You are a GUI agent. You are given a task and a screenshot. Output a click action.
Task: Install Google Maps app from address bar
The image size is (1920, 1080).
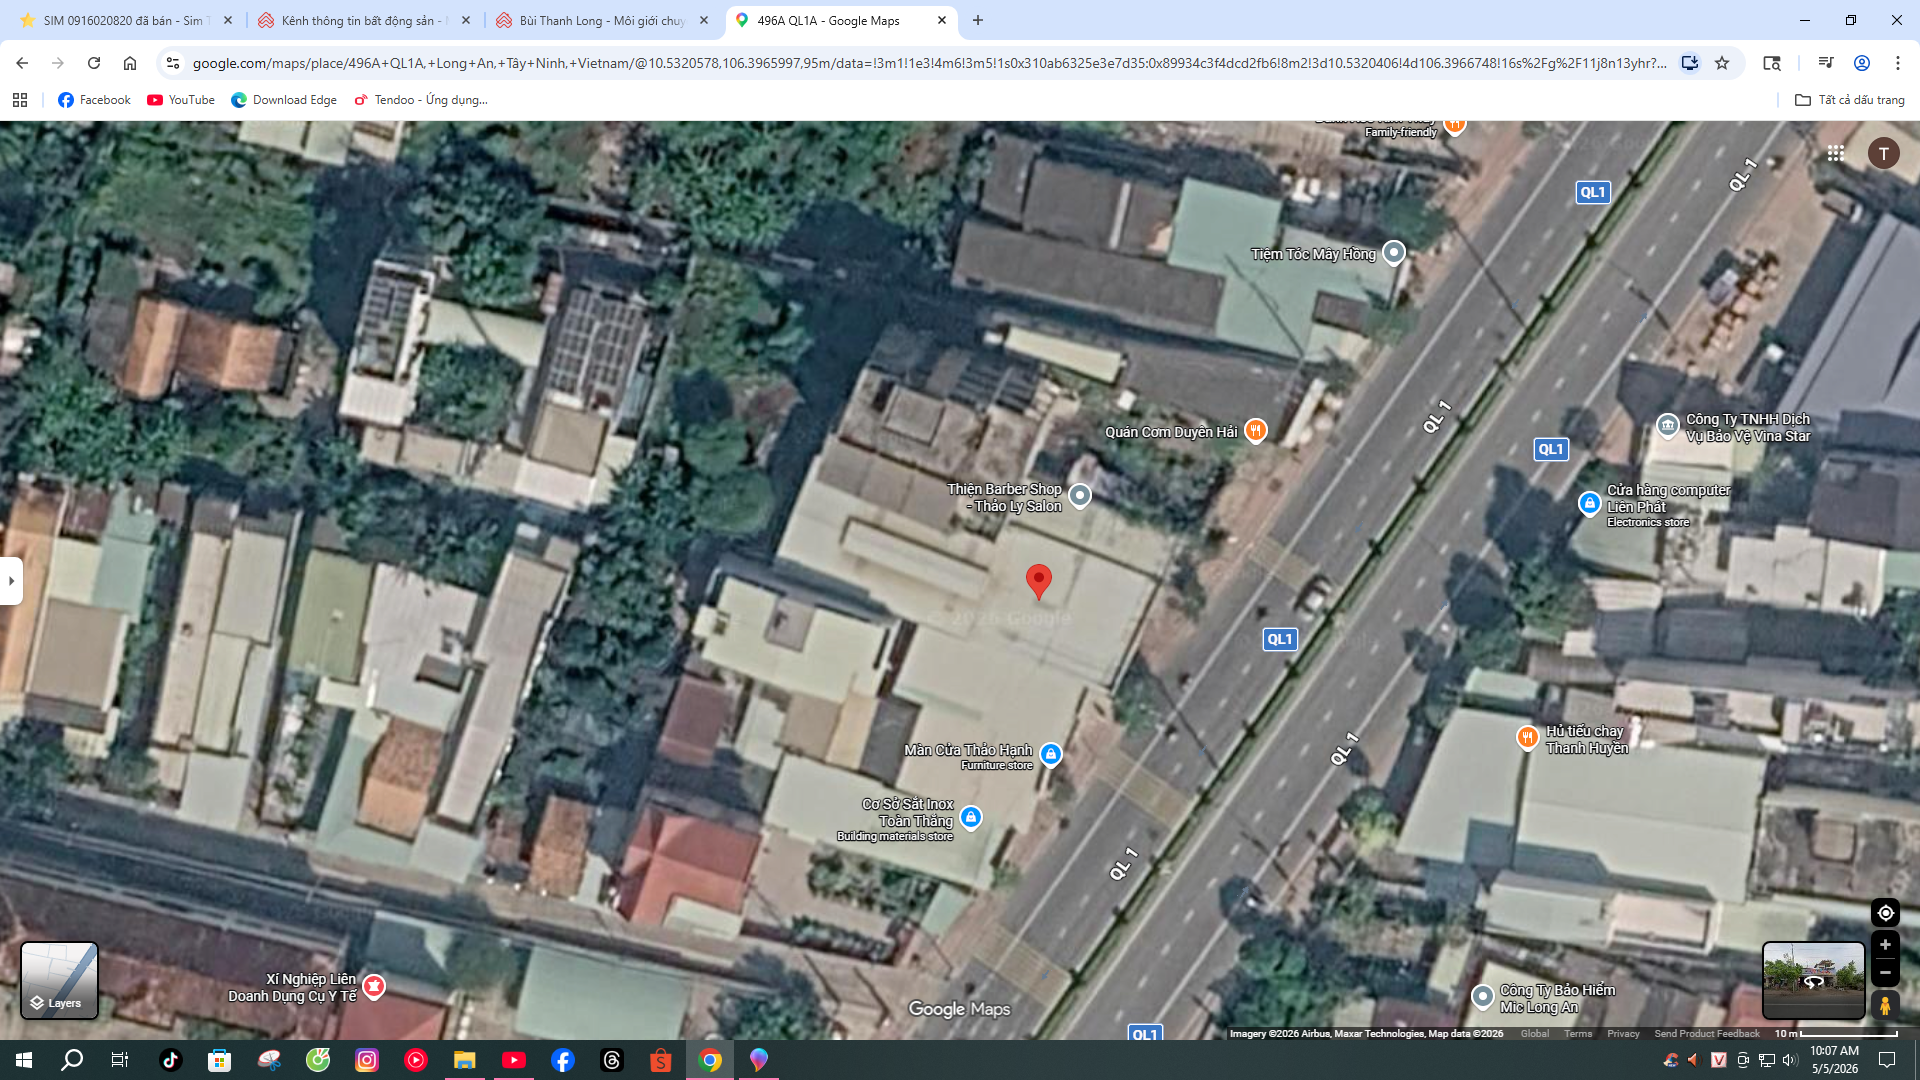[1690, 63]
